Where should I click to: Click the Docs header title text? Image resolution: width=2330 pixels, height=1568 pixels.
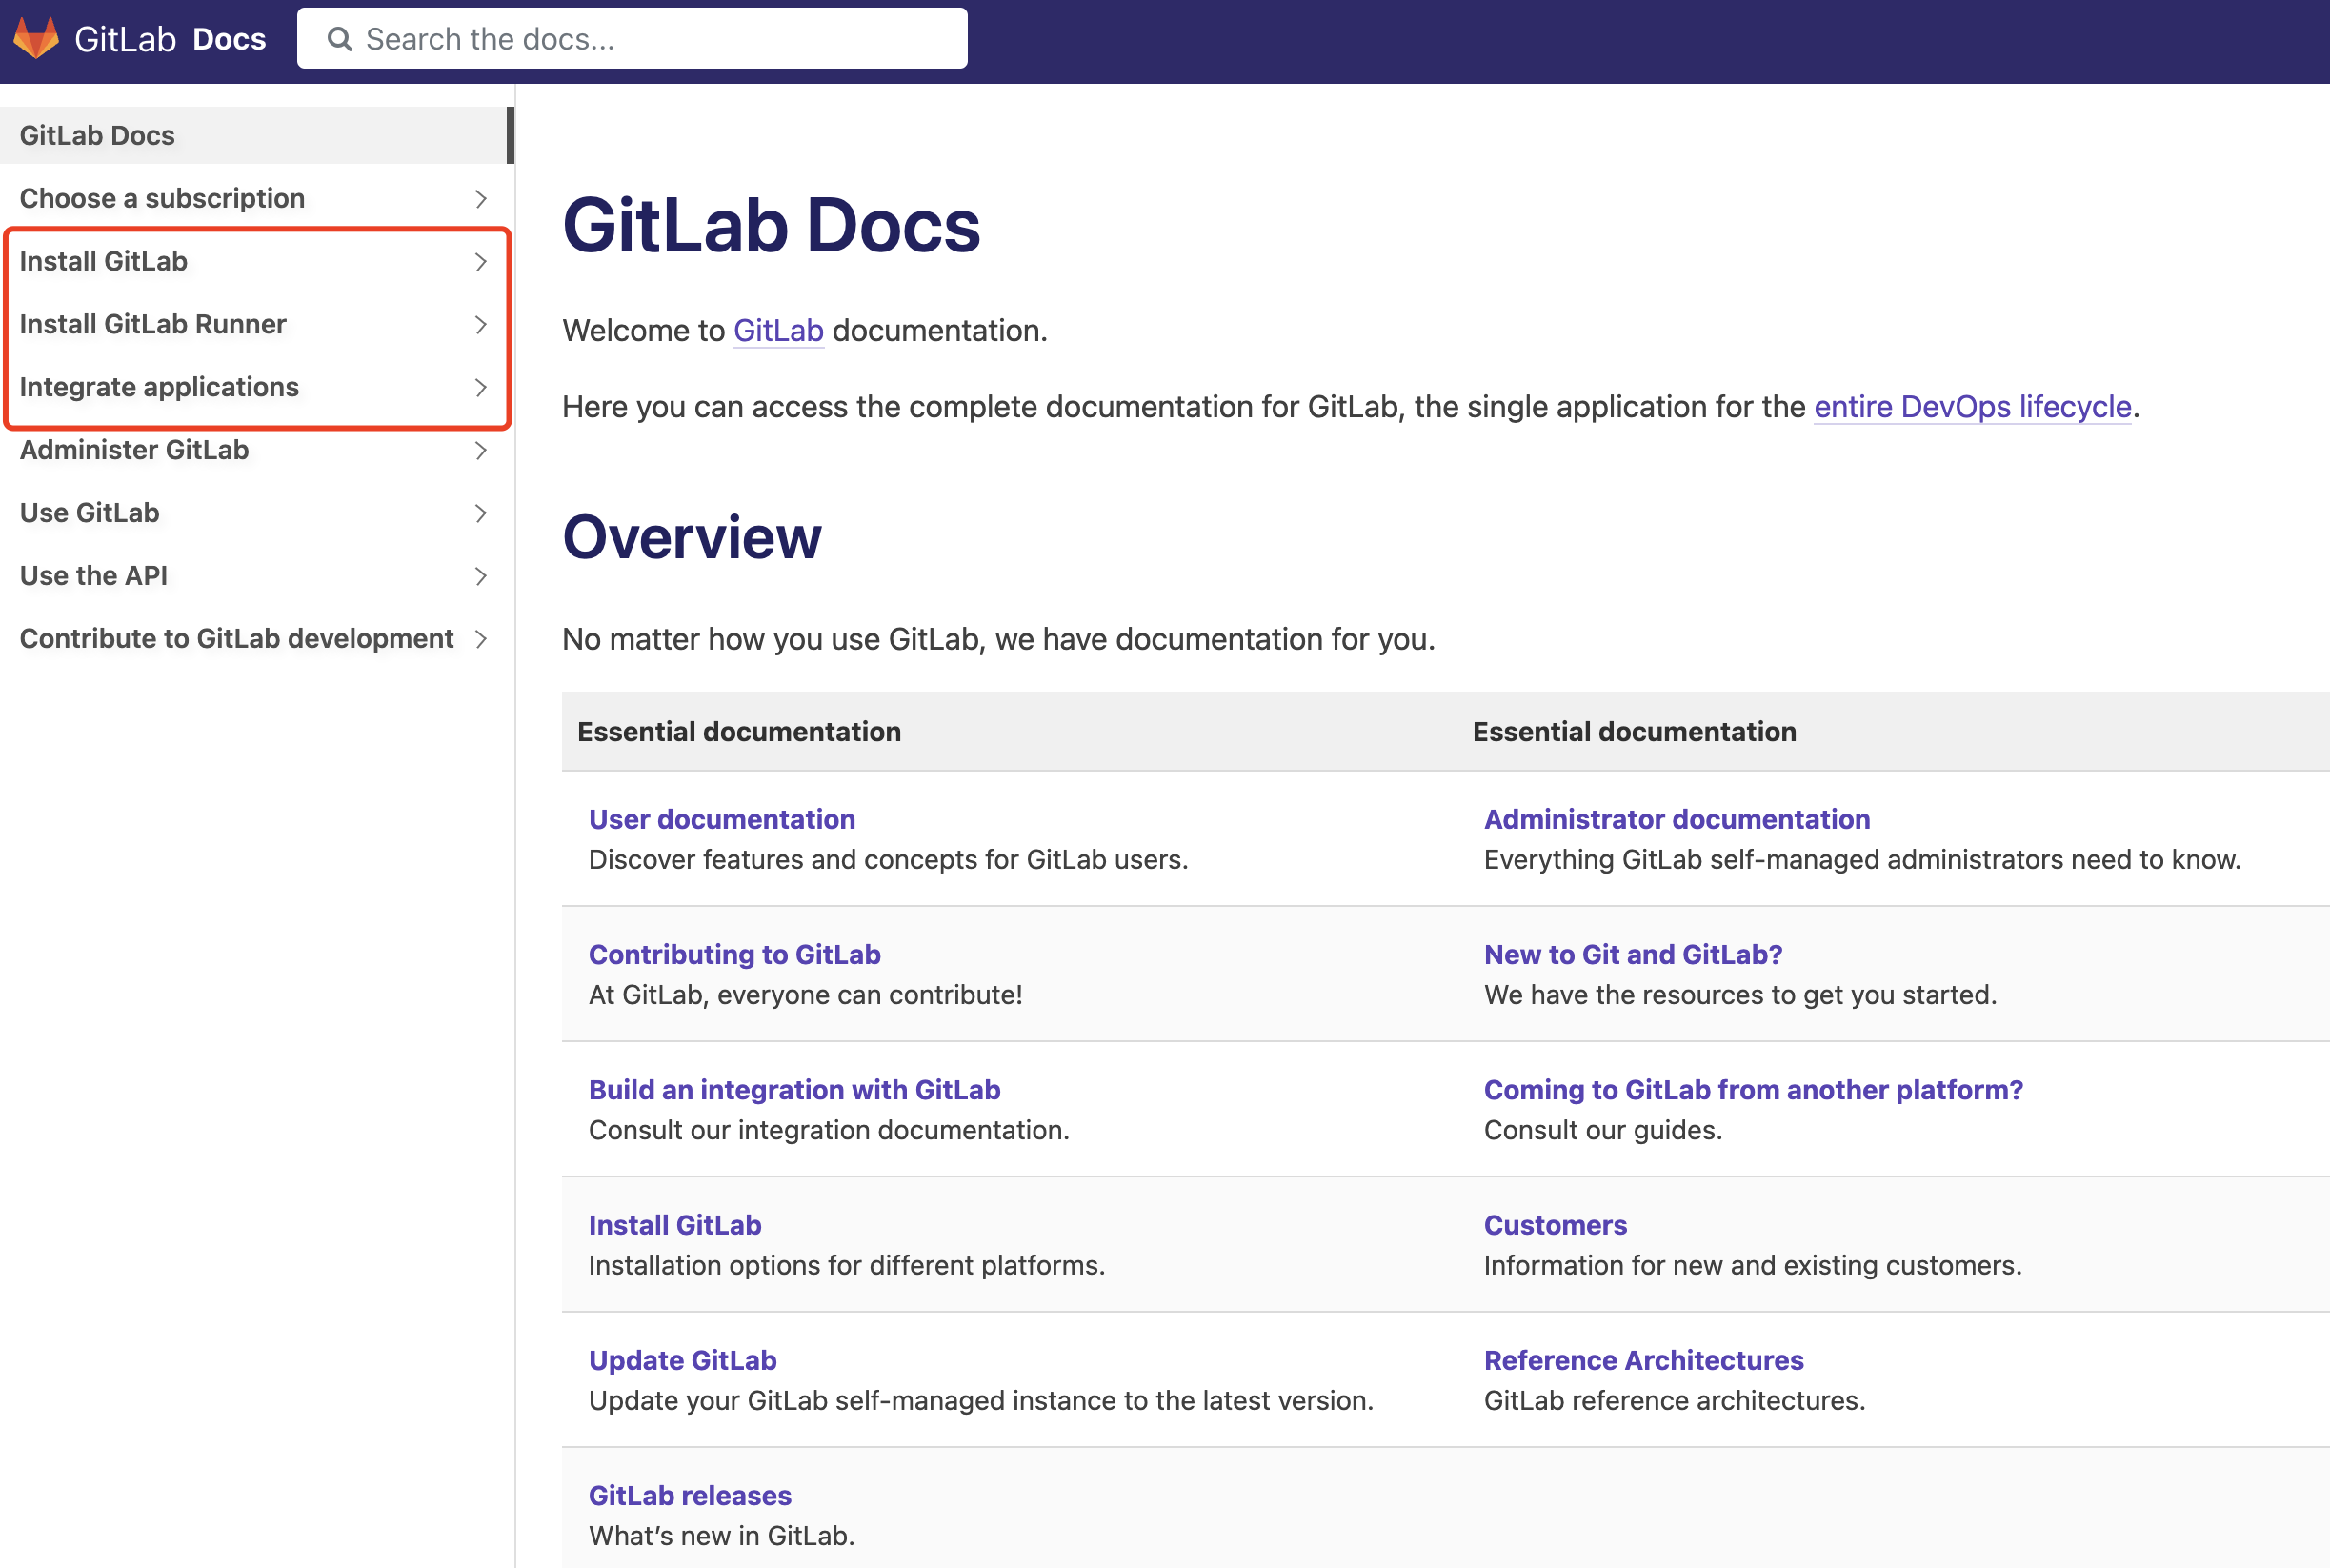tap(229, 39)
